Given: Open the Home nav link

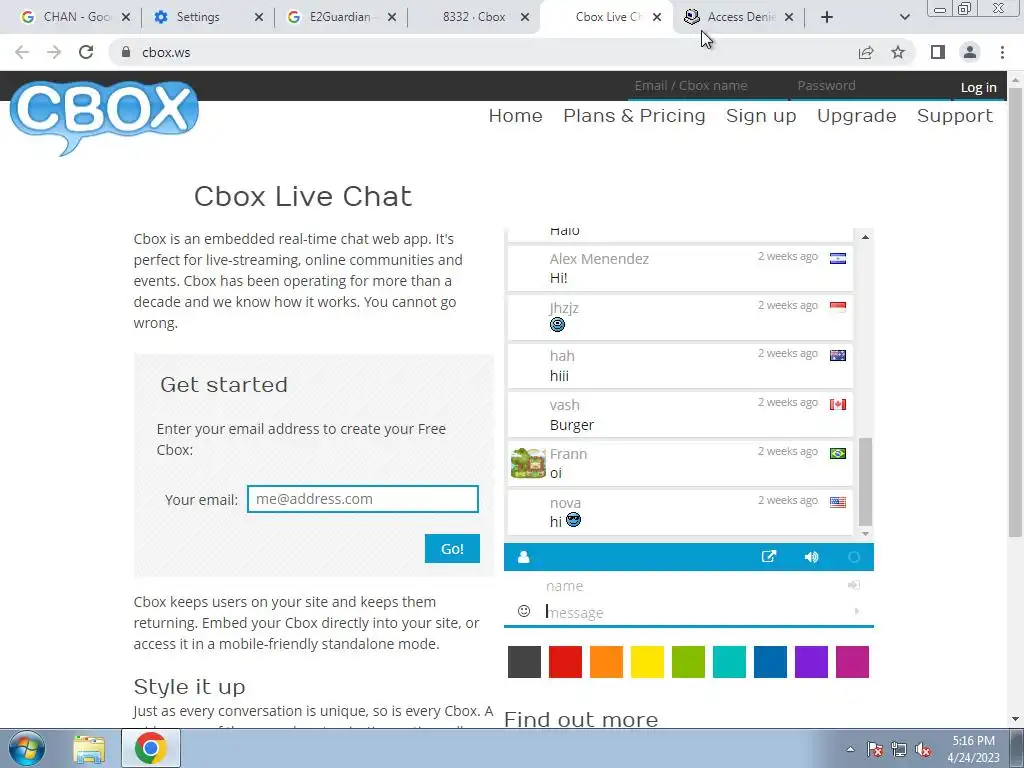Looking at the screenshot, I should click(x=515, y=116).
